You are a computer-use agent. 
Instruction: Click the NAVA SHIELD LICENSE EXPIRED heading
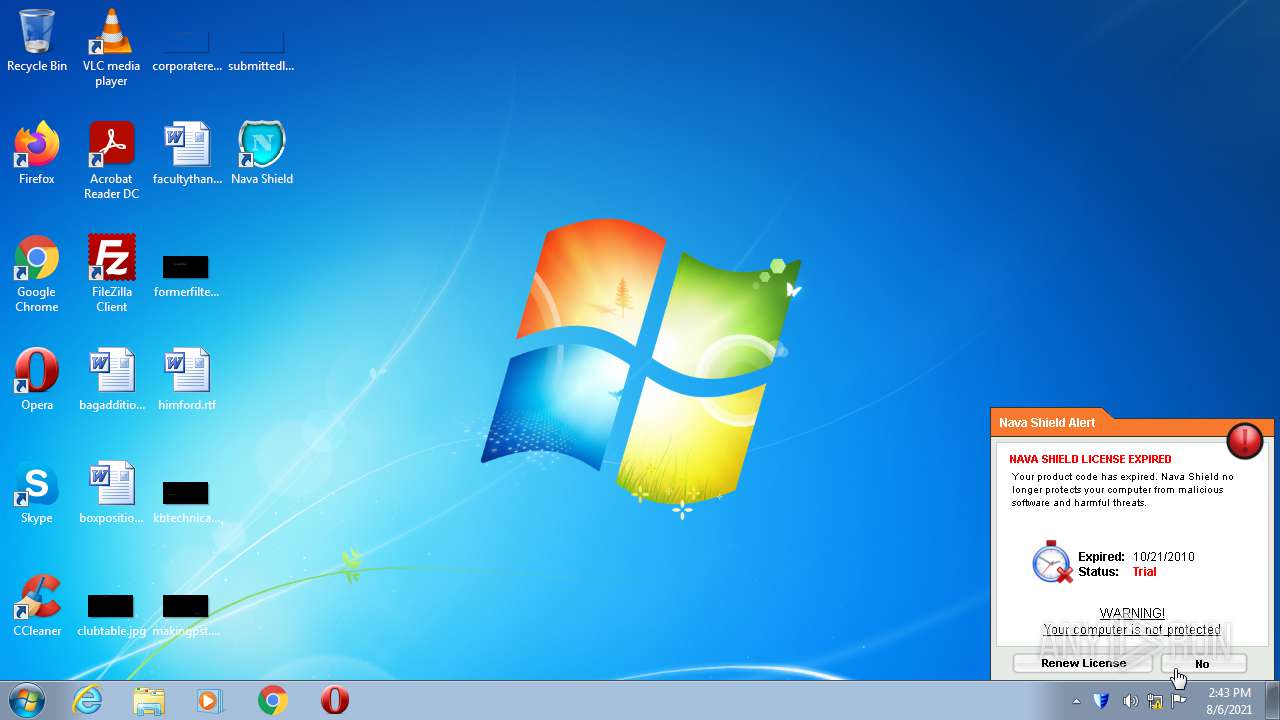pyautogui.click(x=1090, y=459)
